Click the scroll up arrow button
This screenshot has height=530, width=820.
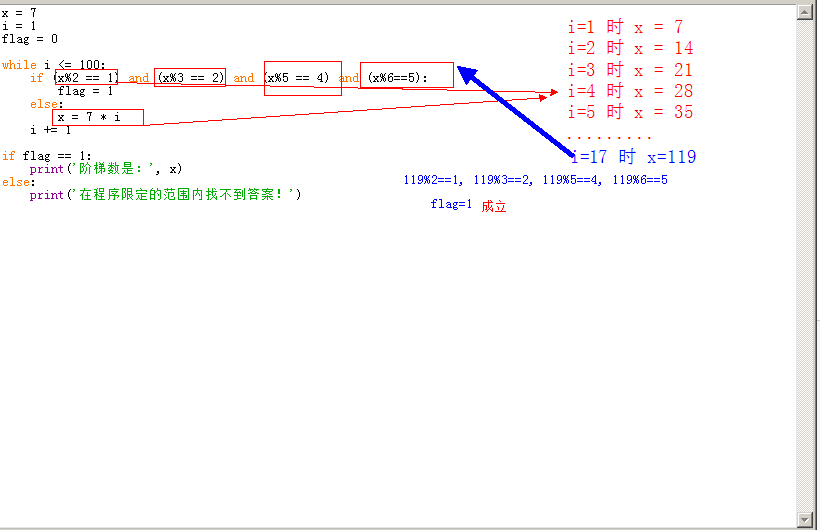click(x=804, y=12)
